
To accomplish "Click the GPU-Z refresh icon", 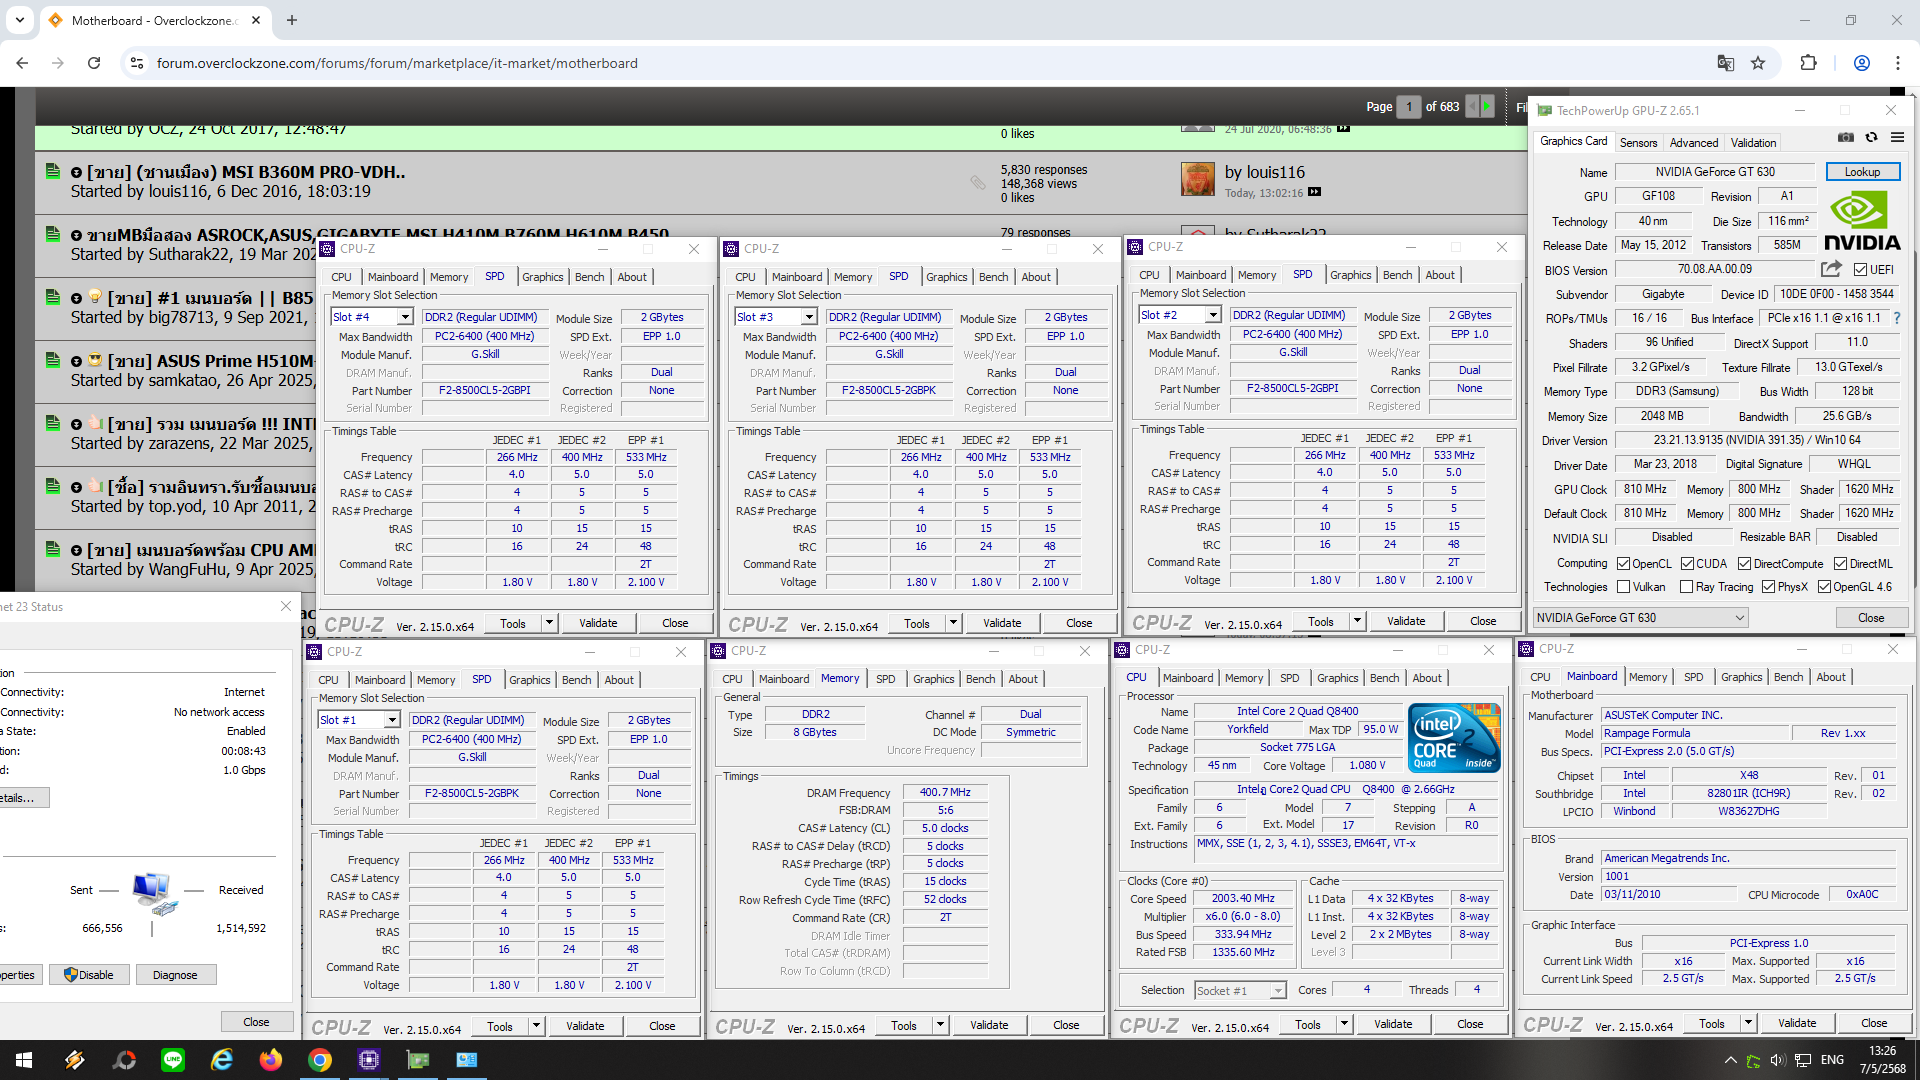I will (1871, 138).
